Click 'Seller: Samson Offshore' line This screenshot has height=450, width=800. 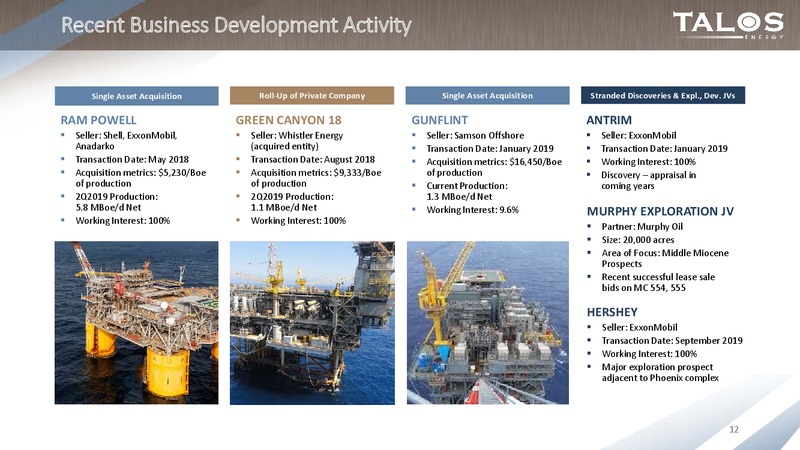pos(475,135)
